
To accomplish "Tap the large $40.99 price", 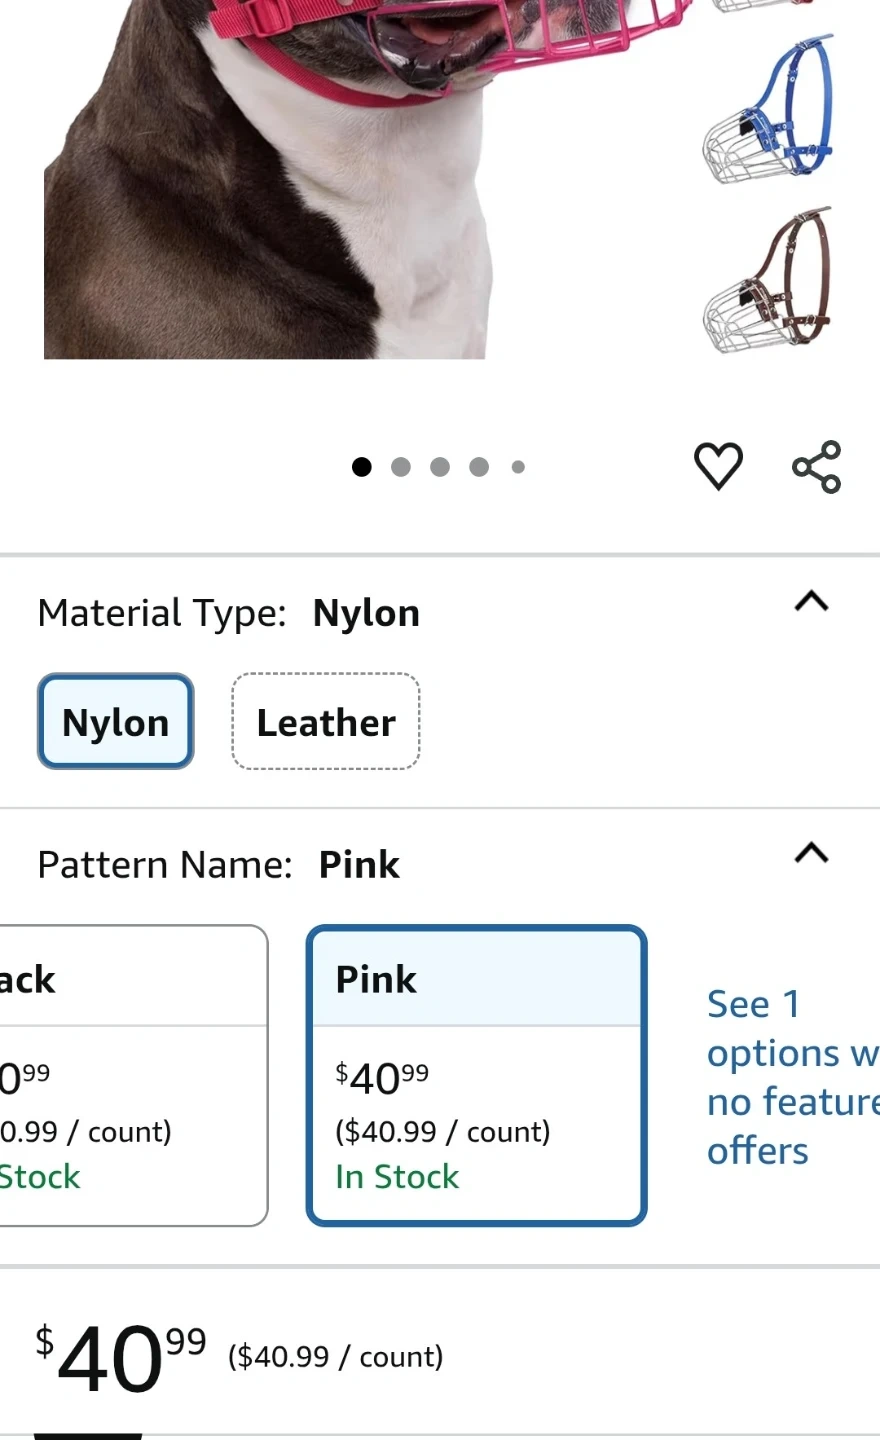I will (x=120, y=1357).
